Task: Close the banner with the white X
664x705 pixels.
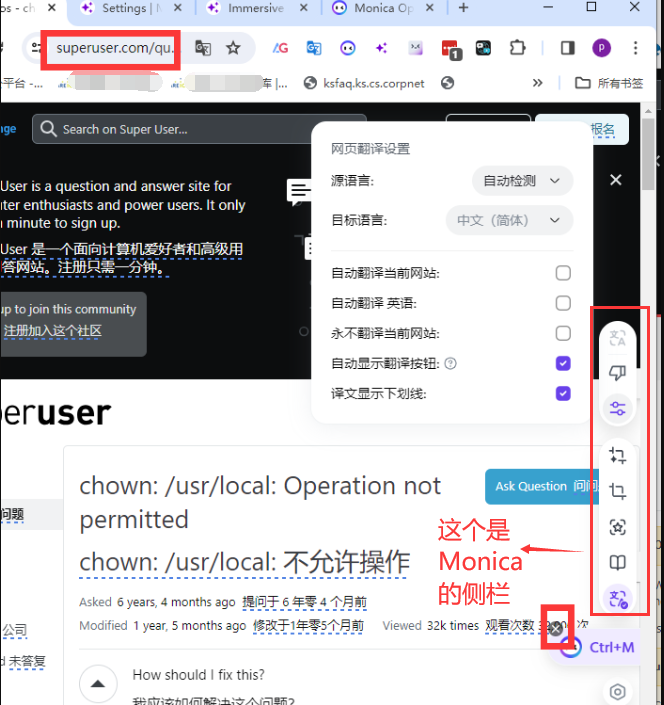Action: point(615,180)
